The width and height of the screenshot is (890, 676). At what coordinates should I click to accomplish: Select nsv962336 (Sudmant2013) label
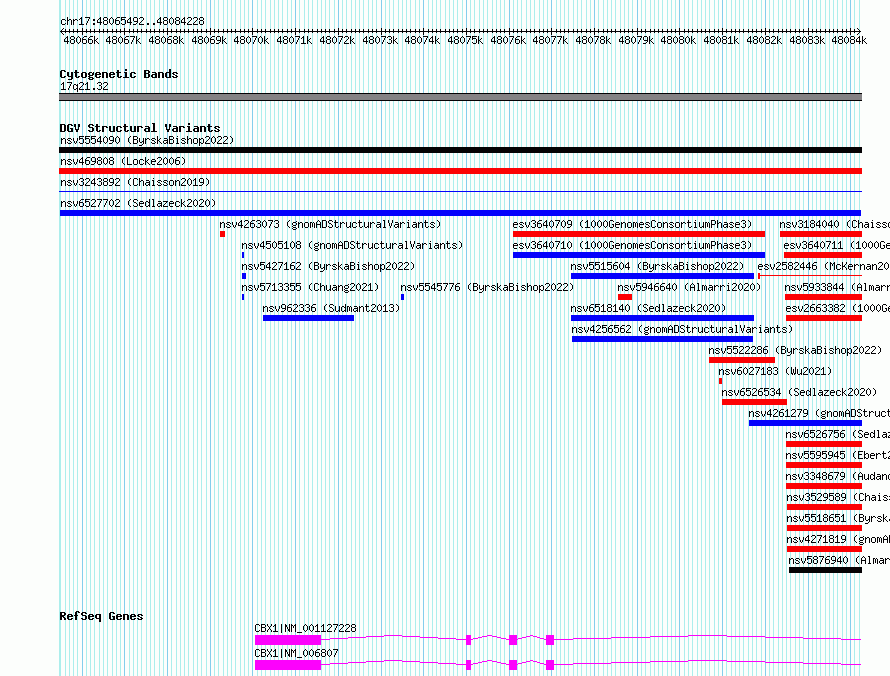331,308
